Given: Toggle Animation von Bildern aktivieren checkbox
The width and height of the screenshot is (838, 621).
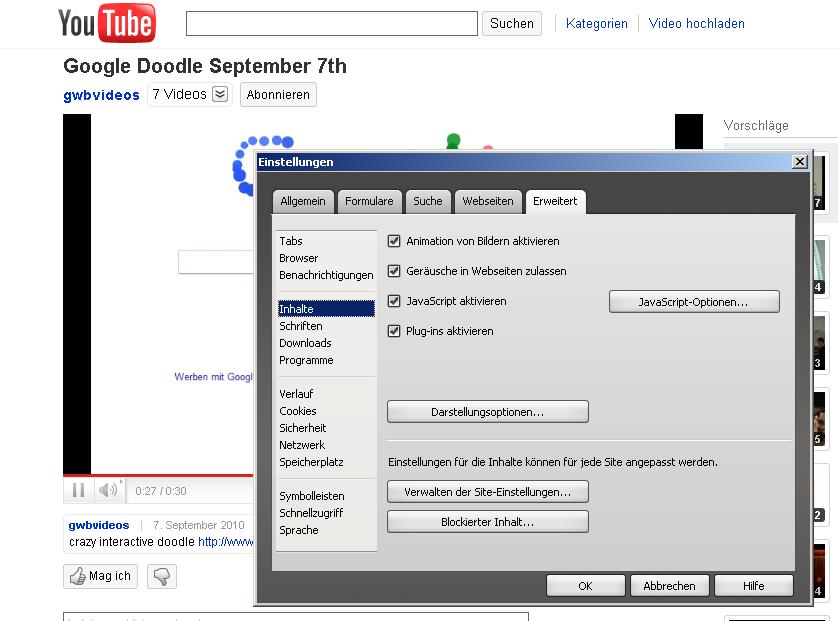Looking at the screenshot, I should (x=394, y=241).
